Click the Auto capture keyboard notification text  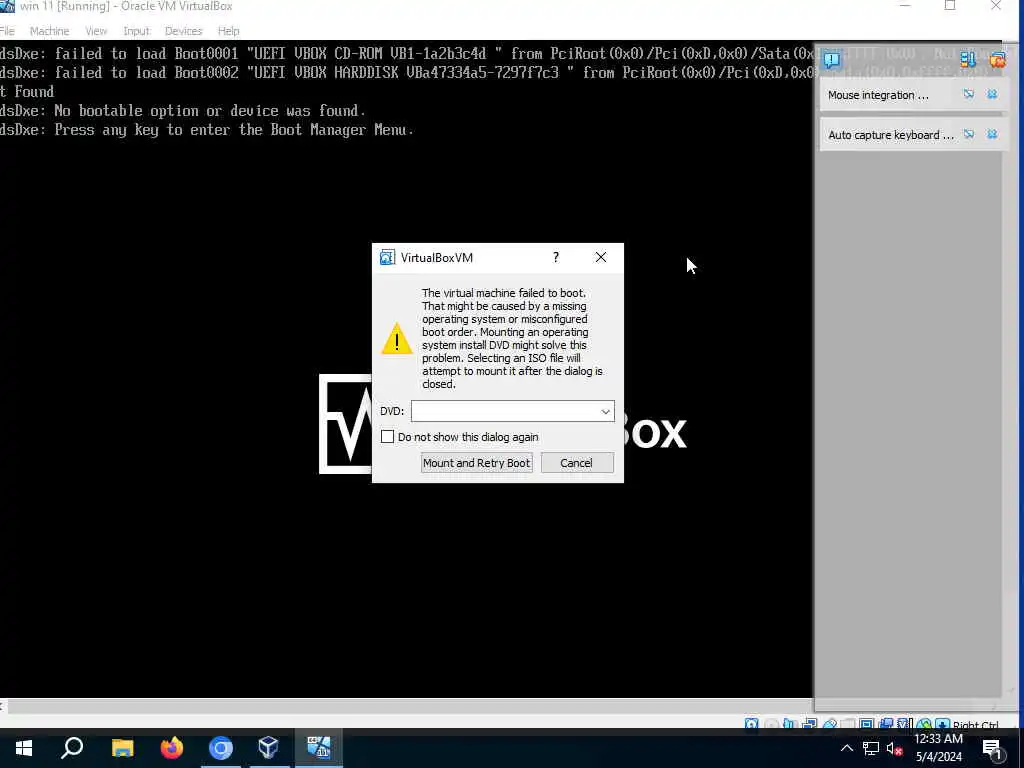891,135
